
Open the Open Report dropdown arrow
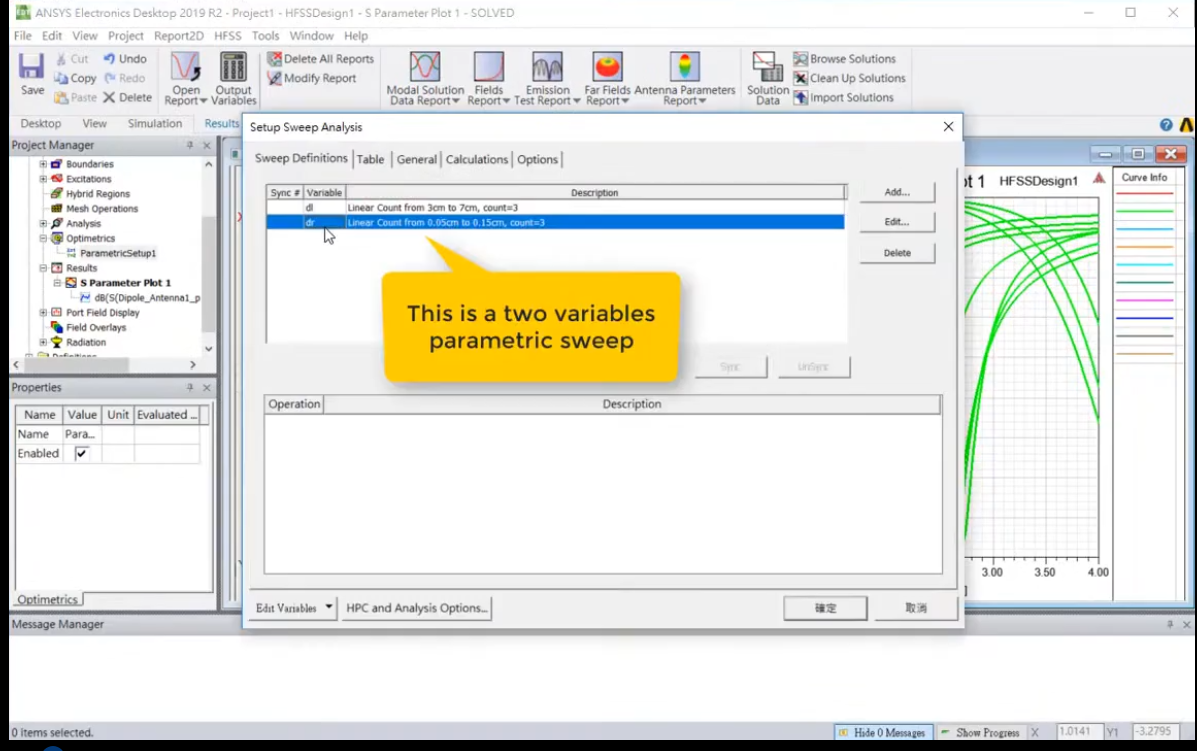[x=203, y=101]
